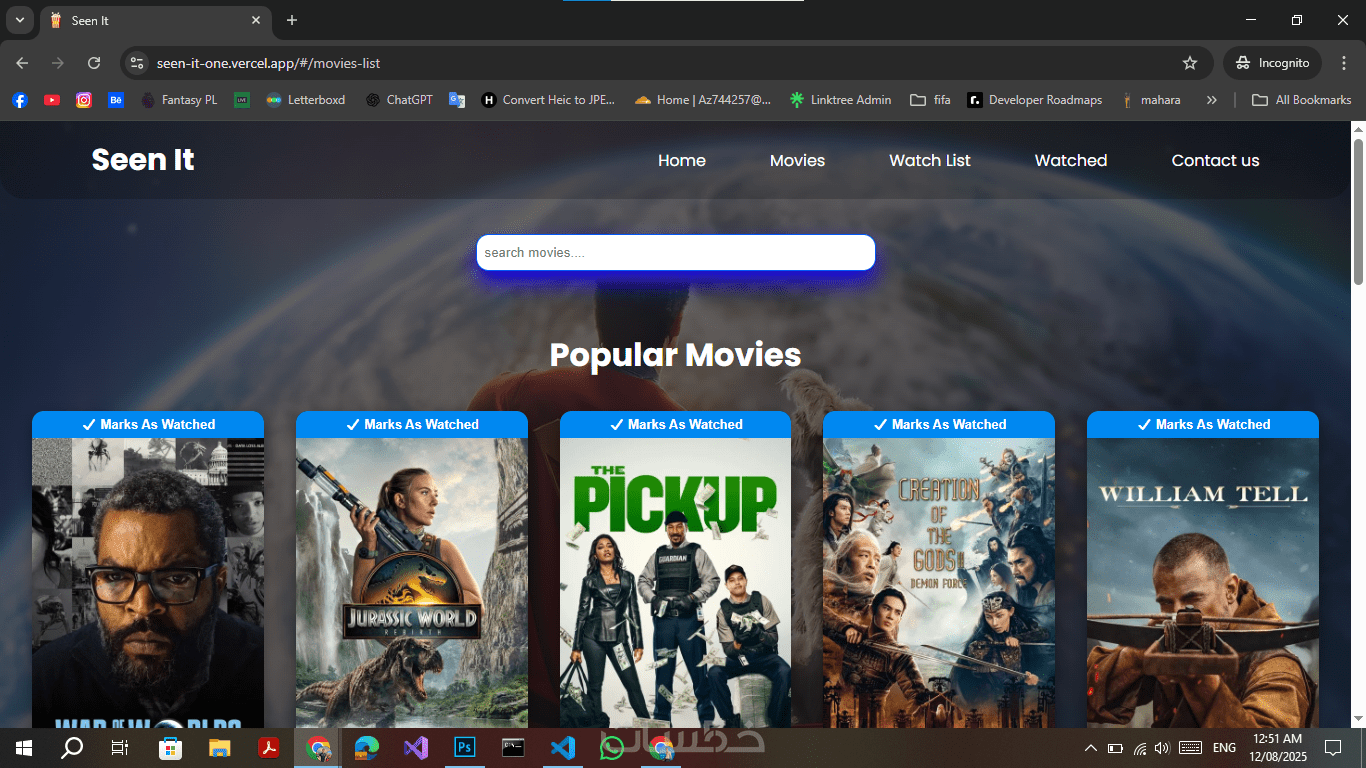Open the Jurassic World poster
This screenshot has width=1366, height=768.
412,583
